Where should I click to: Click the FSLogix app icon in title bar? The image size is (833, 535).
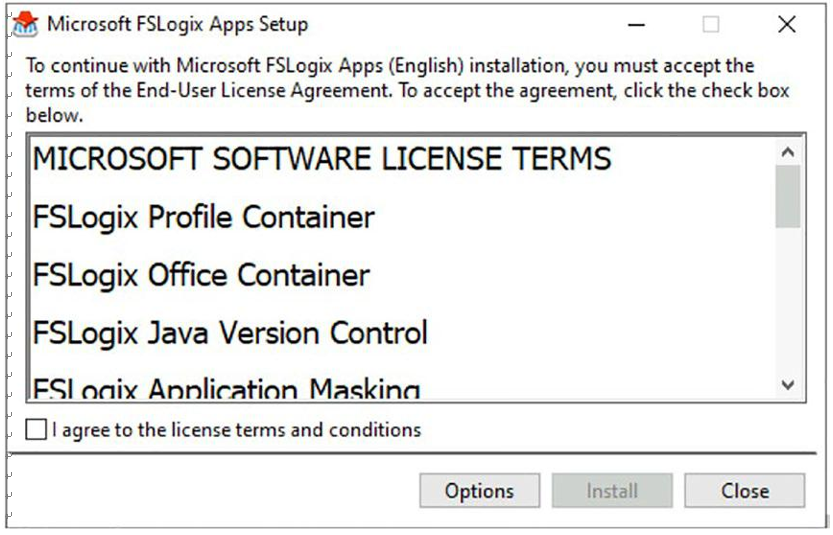click(25, 24)
